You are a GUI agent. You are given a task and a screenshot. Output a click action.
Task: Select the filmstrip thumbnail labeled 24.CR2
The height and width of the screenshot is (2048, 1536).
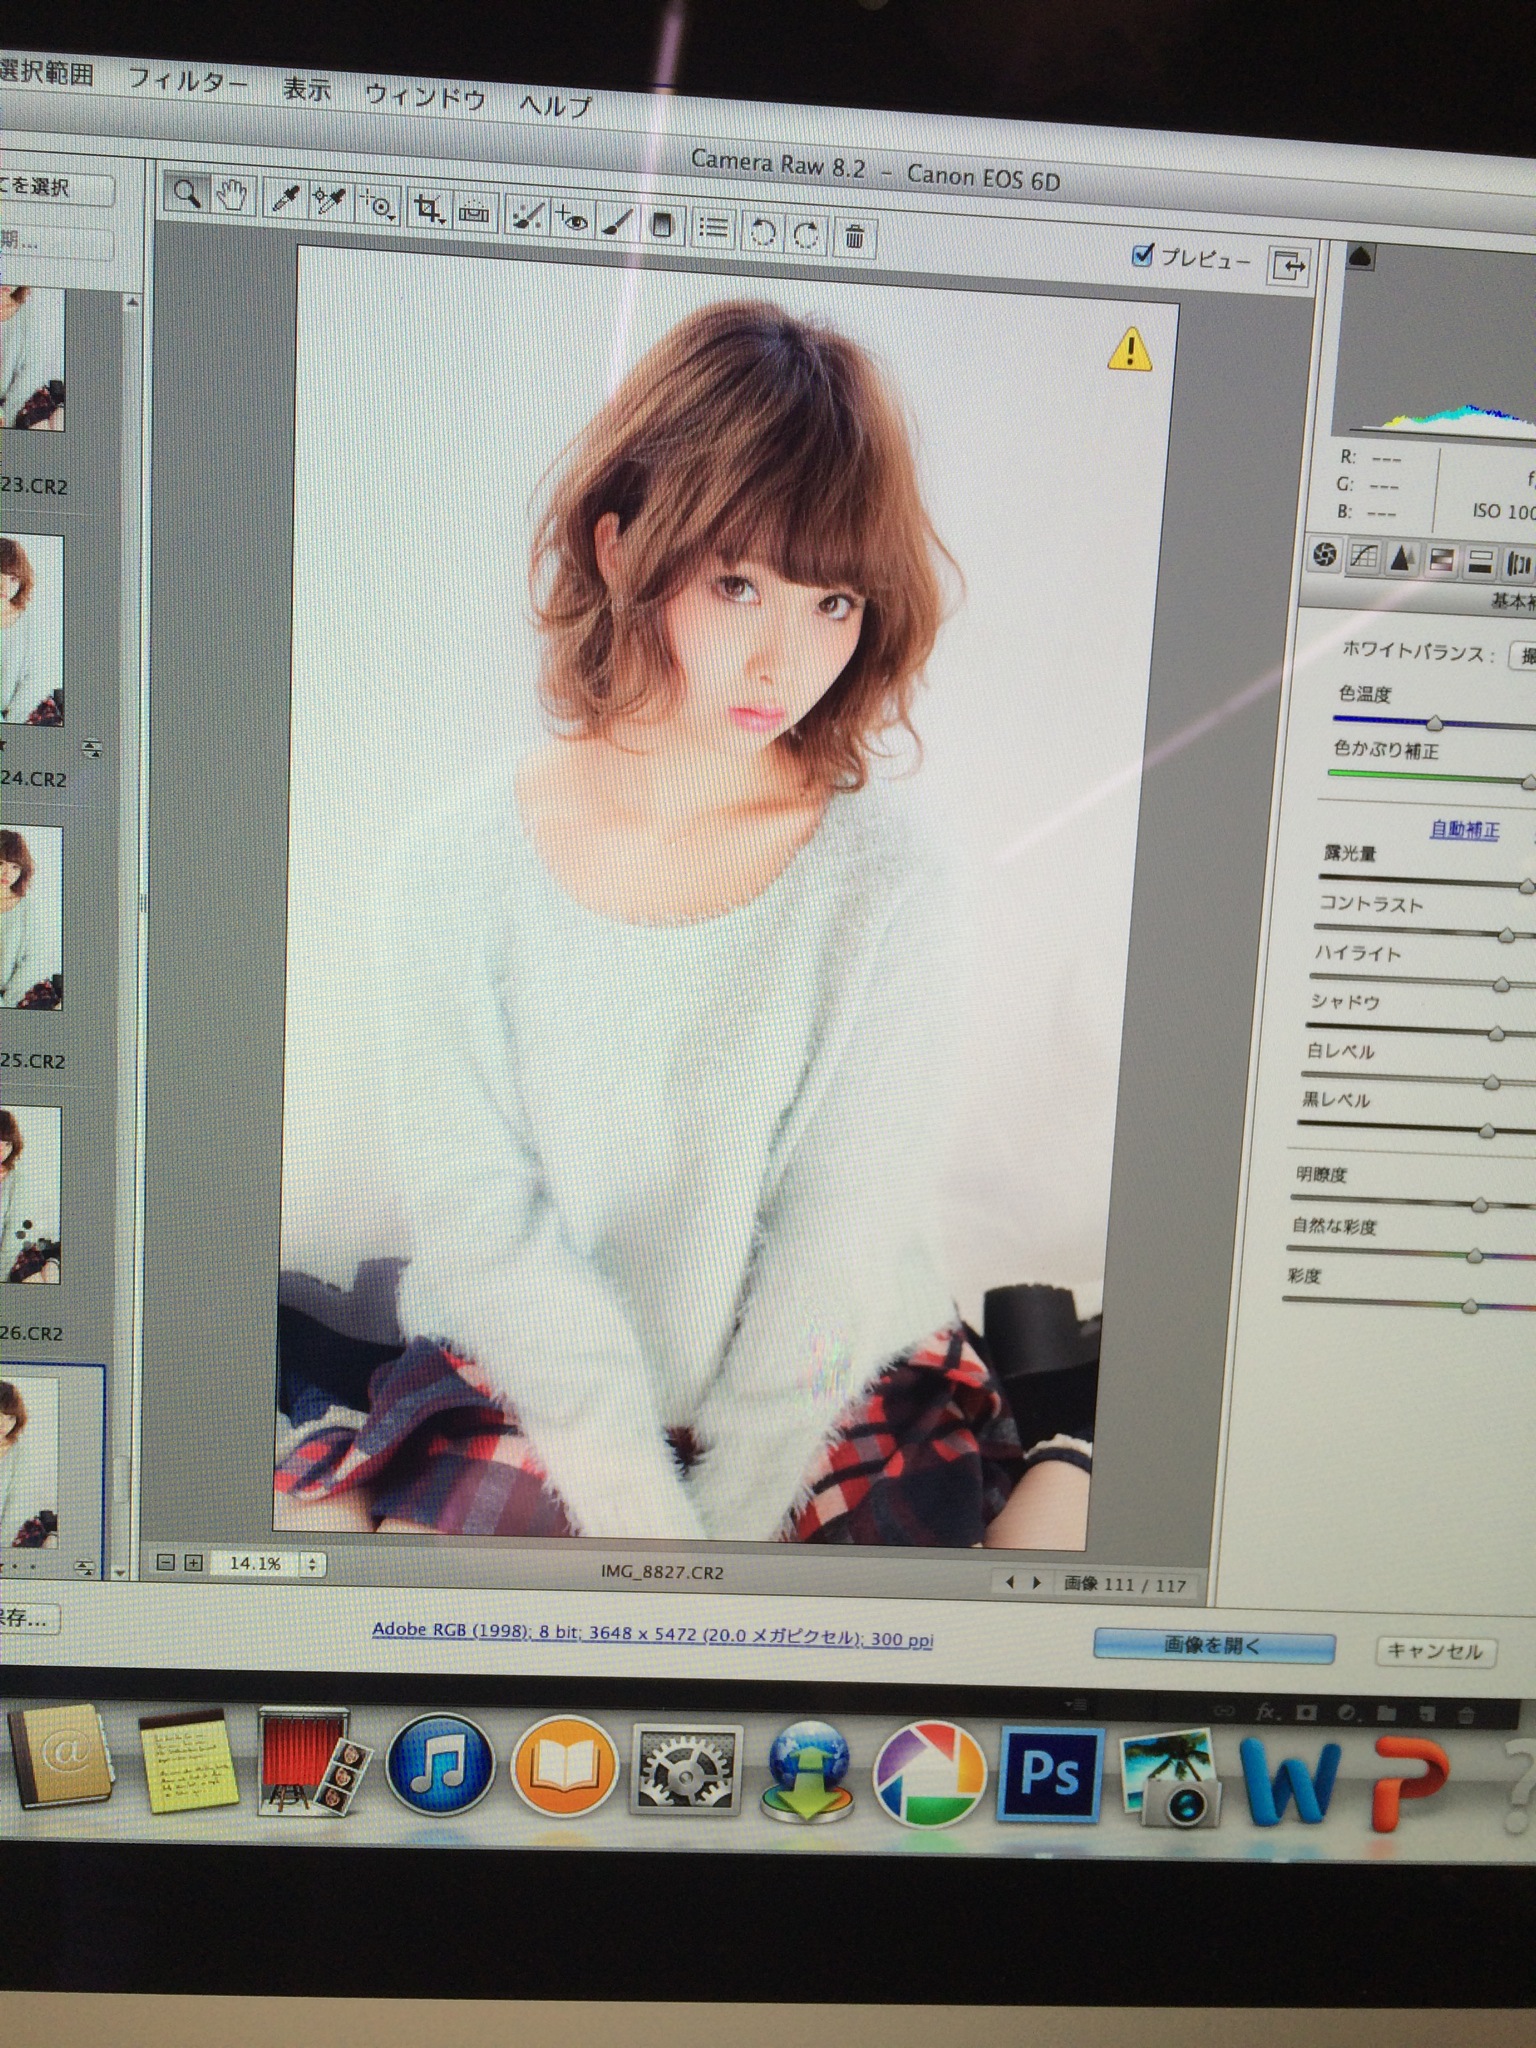click(x=31, y=630)
